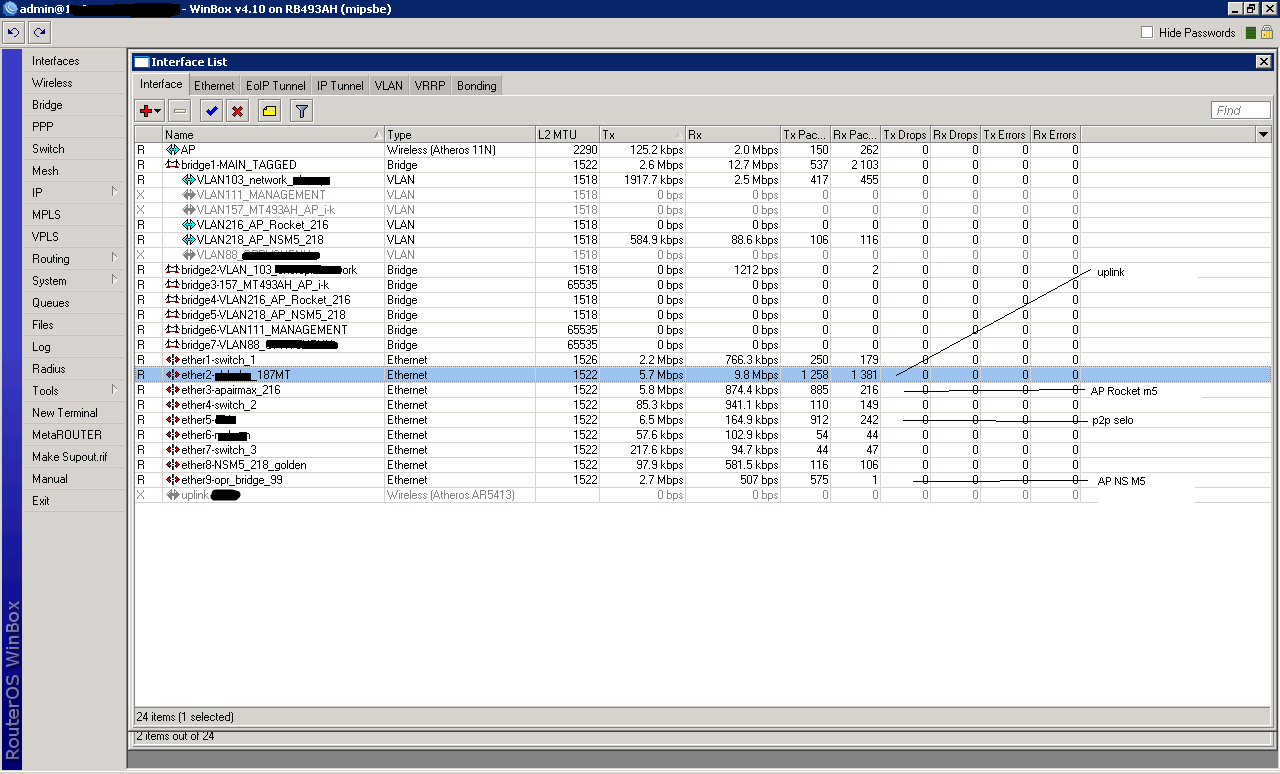Image resolution: width=1280 pixels, height=774 pixels.
Task: Click New Terminal in the sidebar
Action: [65, 413]
